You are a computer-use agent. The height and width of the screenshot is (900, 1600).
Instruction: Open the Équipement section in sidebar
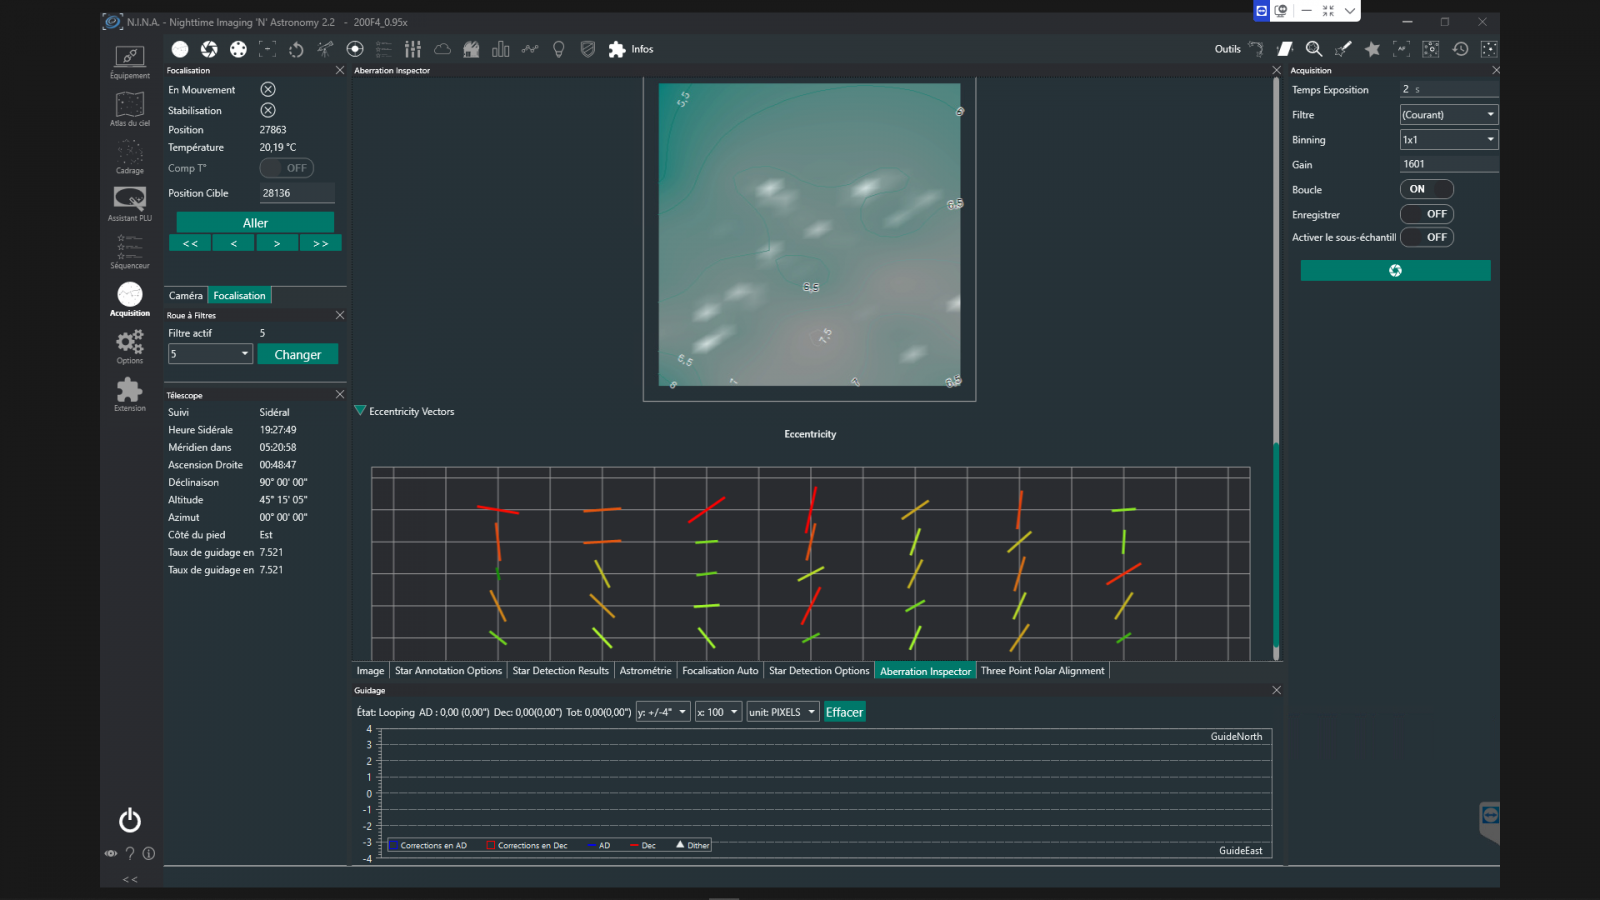point(130,61)
